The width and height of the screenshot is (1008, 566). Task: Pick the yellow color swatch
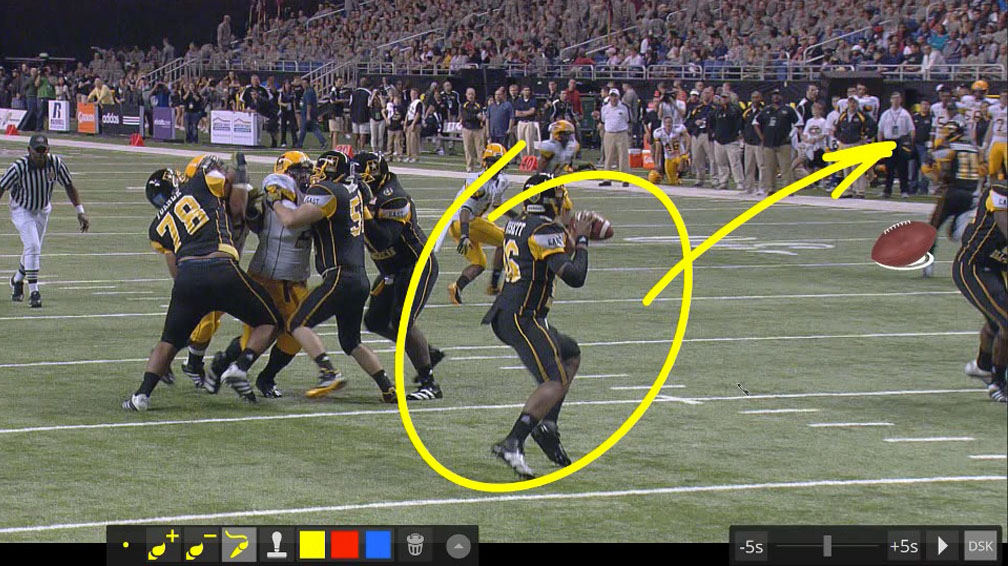312,545
